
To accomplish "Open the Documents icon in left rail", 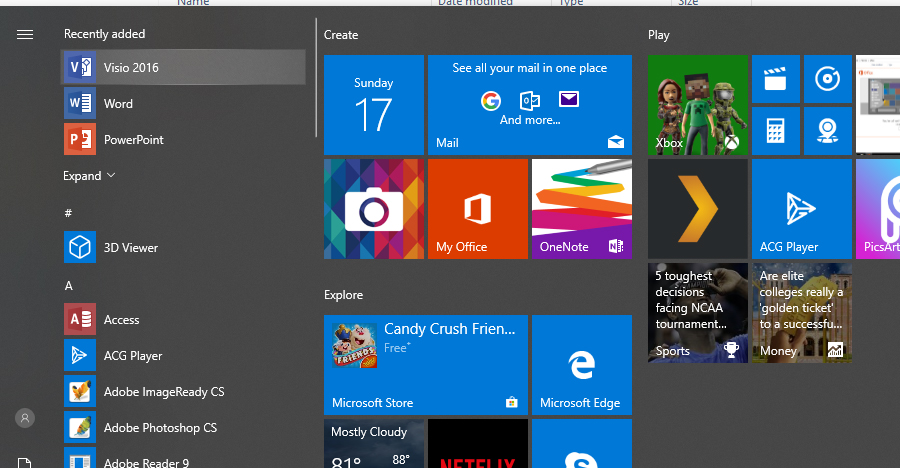I will click(25, 463).
